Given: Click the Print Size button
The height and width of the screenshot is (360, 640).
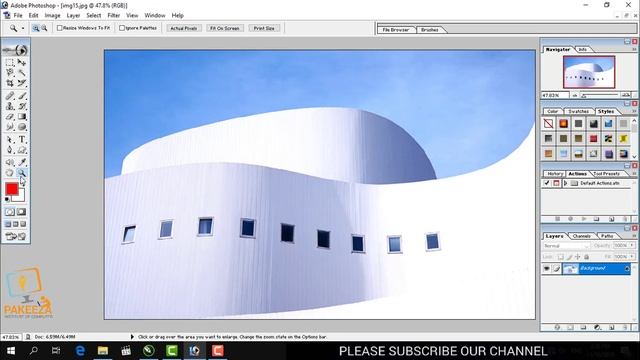Looking at the screenshot, I should pos(264,28).
